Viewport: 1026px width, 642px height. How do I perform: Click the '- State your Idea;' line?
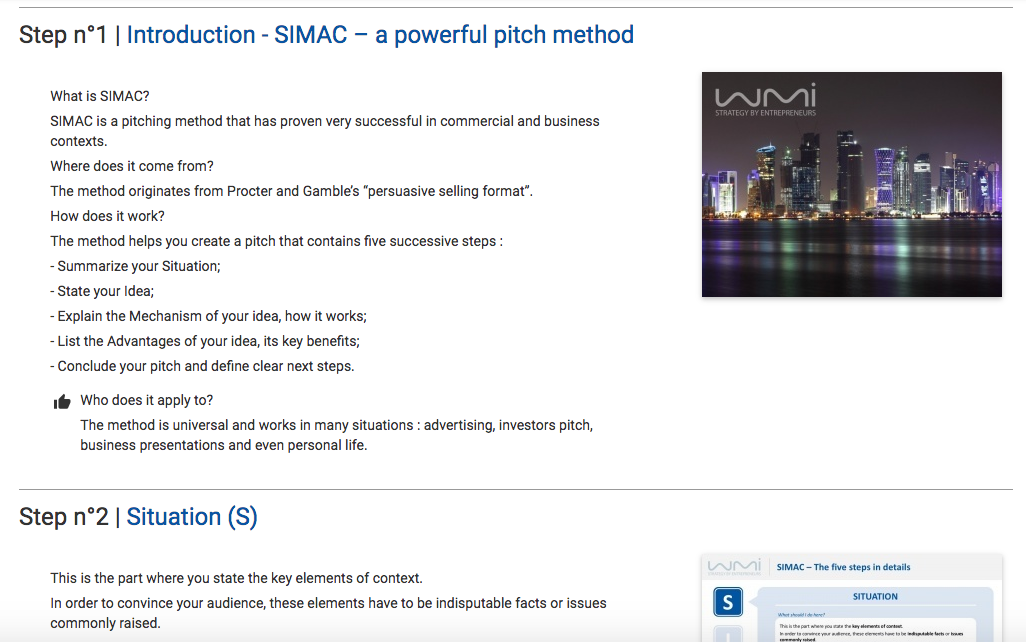point(102,291)
